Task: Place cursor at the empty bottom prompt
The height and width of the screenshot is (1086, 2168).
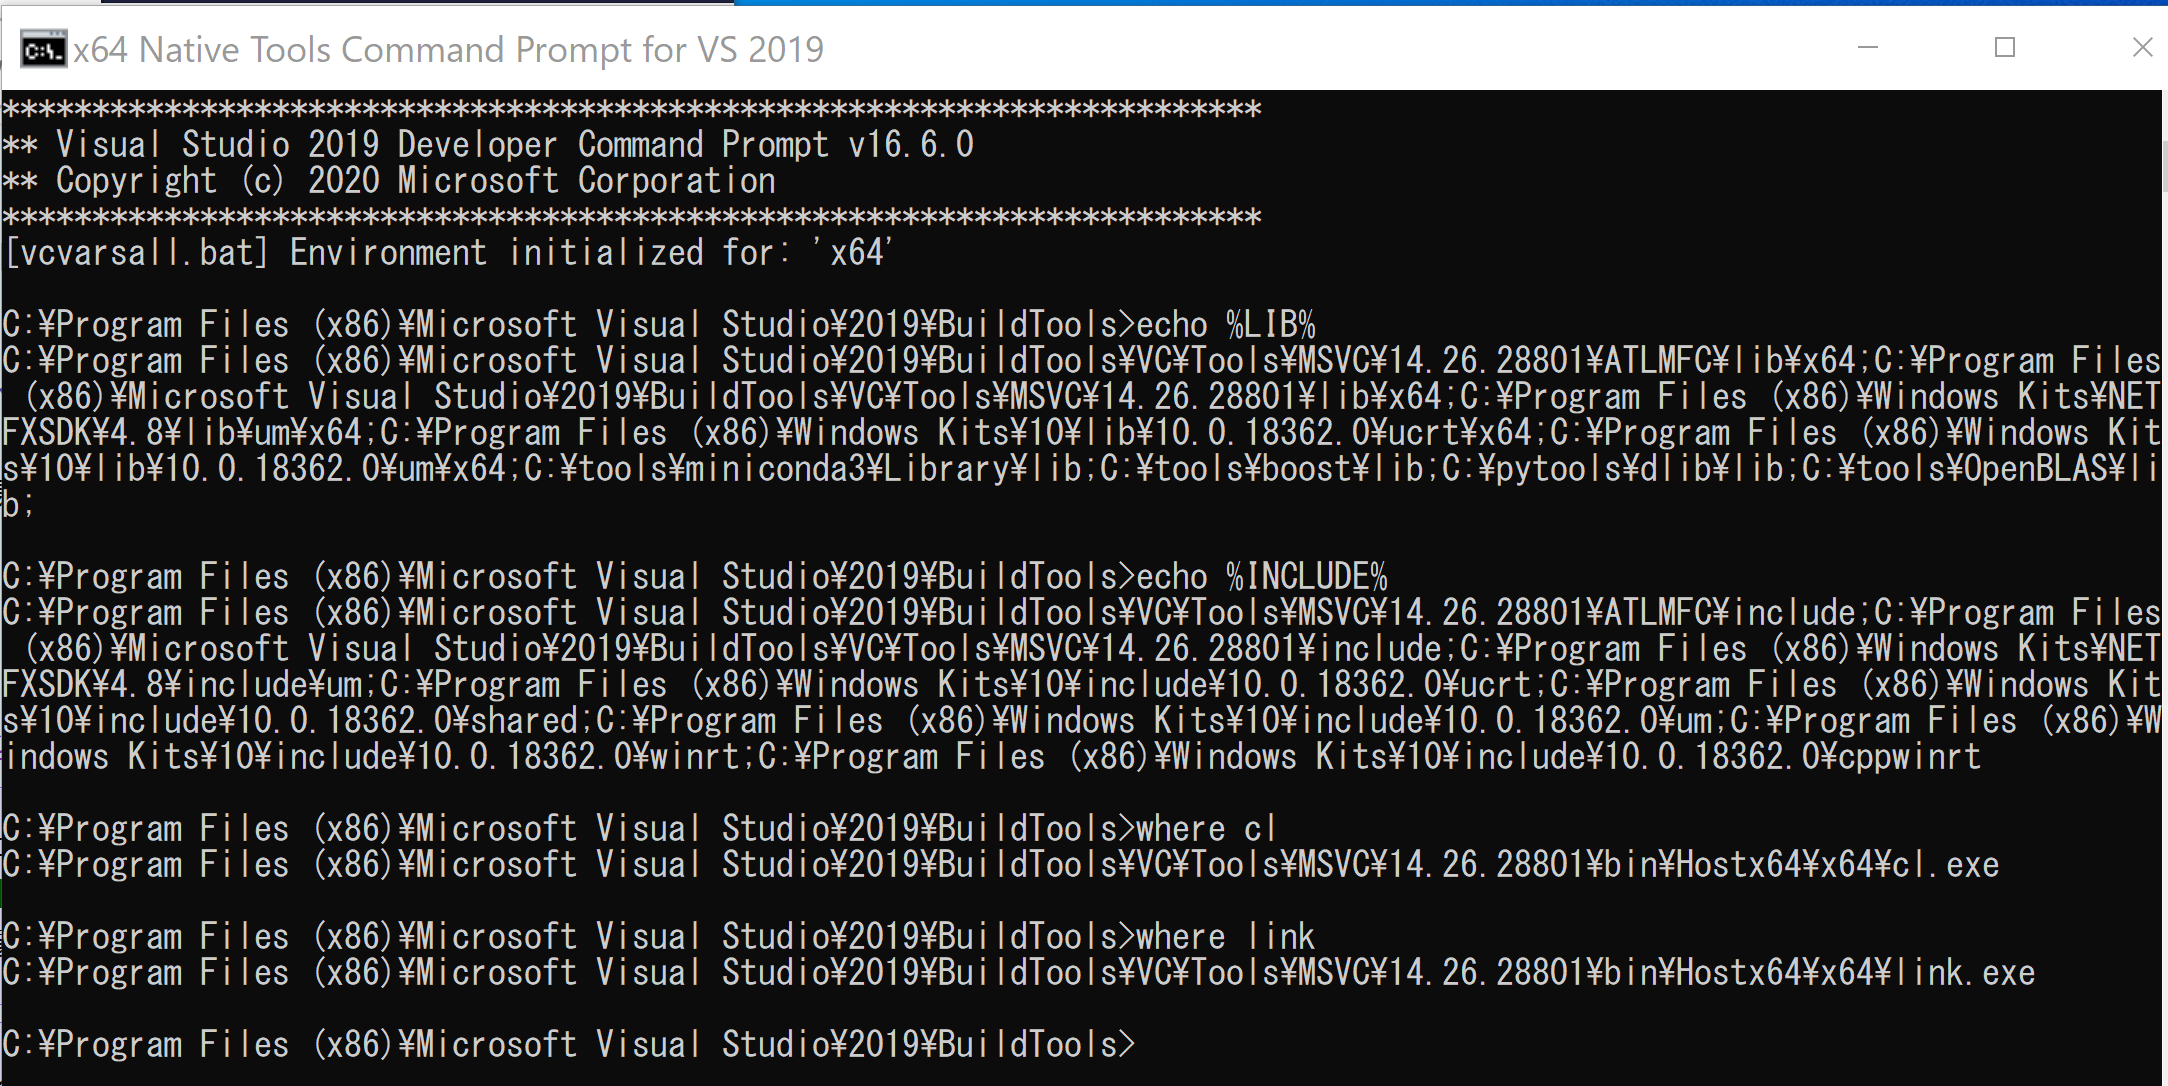Action: pos(1150,1045)
